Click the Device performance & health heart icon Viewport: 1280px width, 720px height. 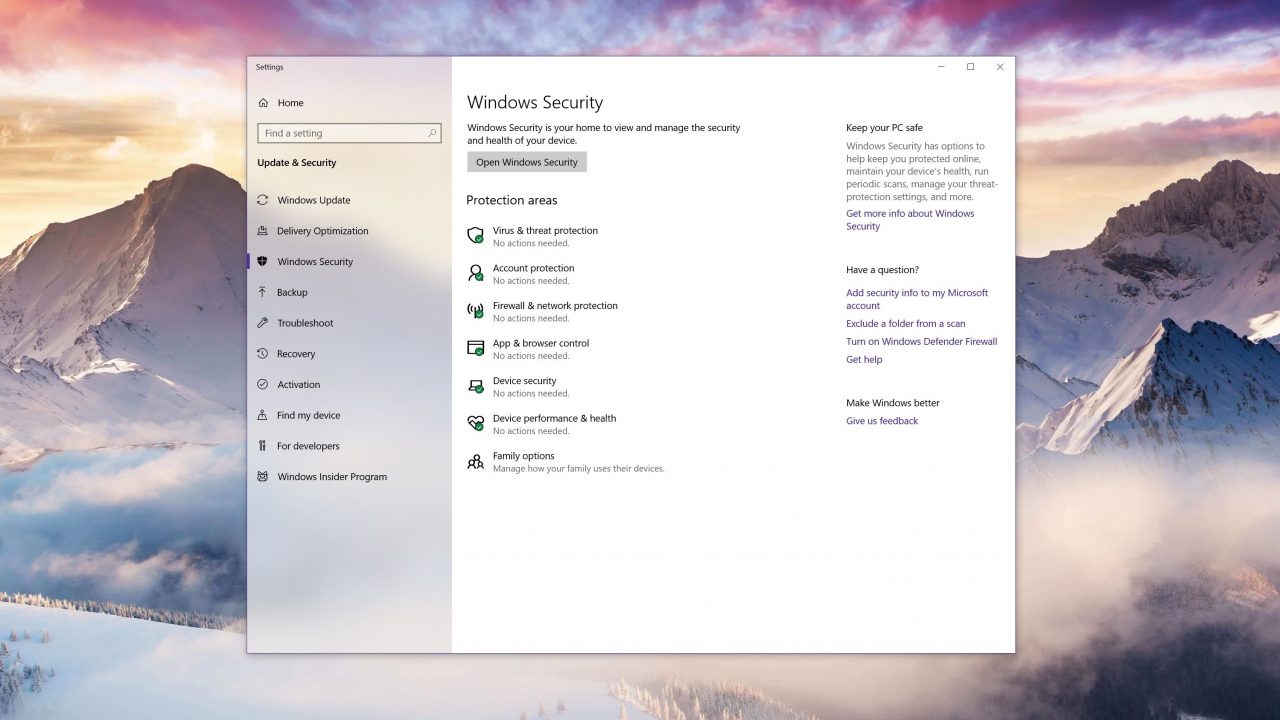tap(476, 424)
